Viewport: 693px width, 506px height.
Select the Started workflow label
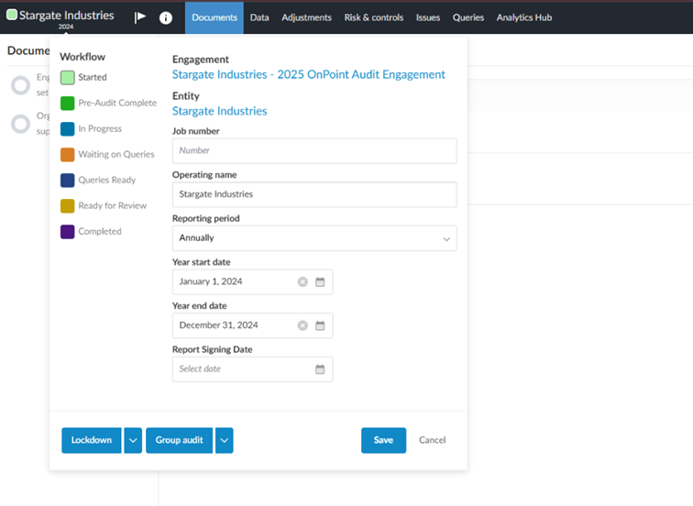tap(92, 77)
